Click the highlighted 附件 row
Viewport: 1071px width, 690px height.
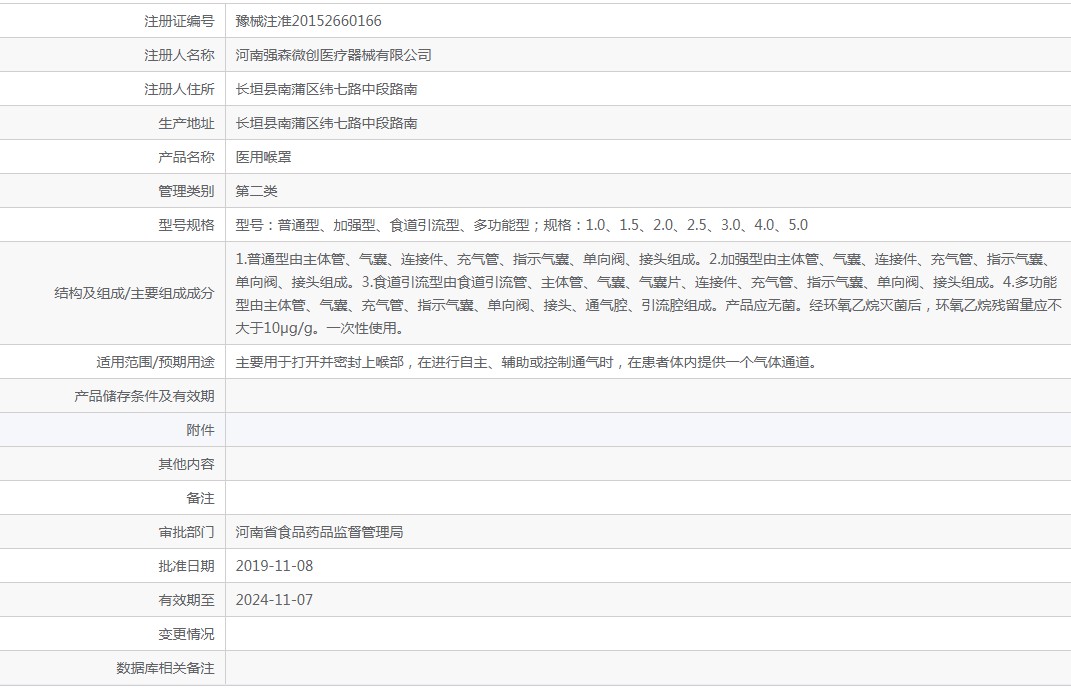click(536, 430)
